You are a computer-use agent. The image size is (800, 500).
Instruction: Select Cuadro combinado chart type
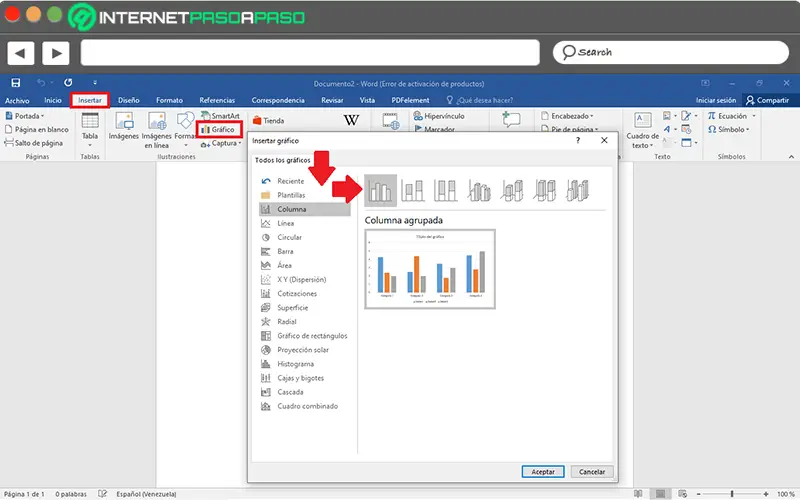coord(304,407)
